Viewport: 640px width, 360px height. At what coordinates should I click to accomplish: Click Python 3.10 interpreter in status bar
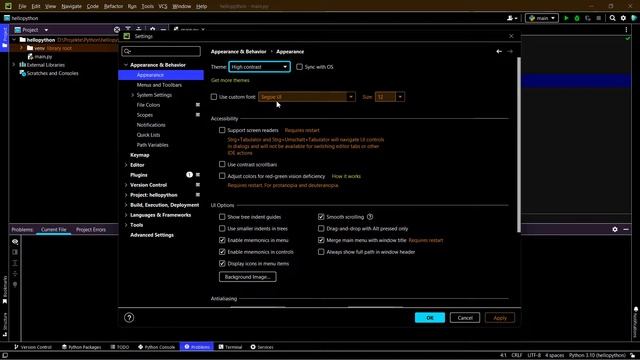[597, 355]
